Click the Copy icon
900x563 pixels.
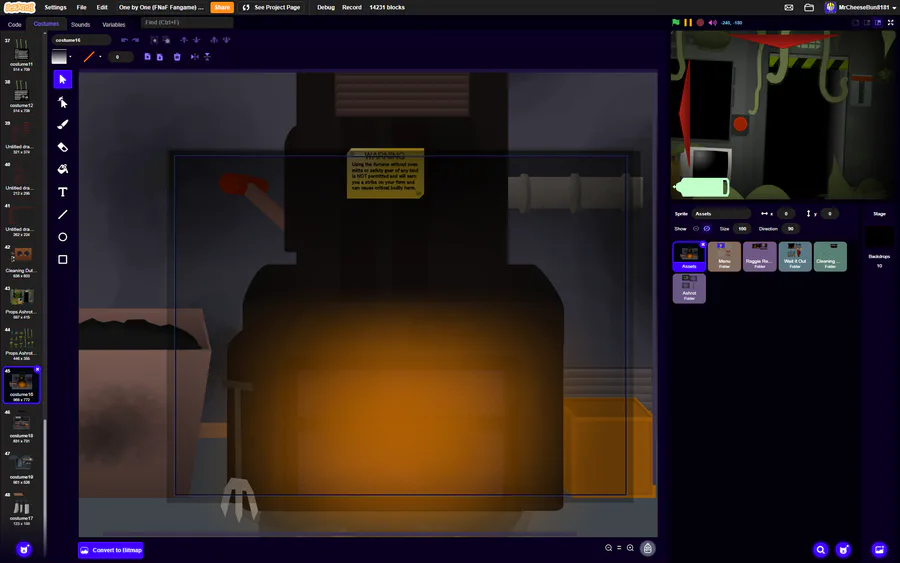[148, 57]
